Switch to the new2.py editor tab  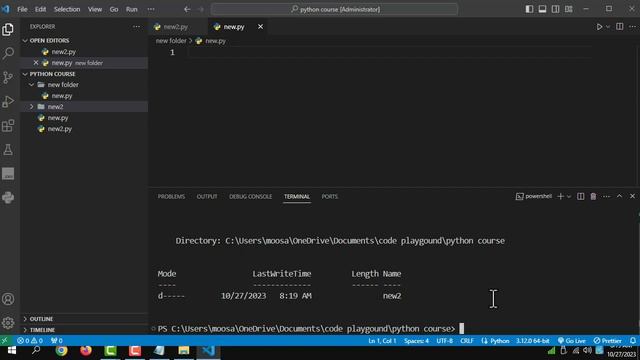click(176, 27)
